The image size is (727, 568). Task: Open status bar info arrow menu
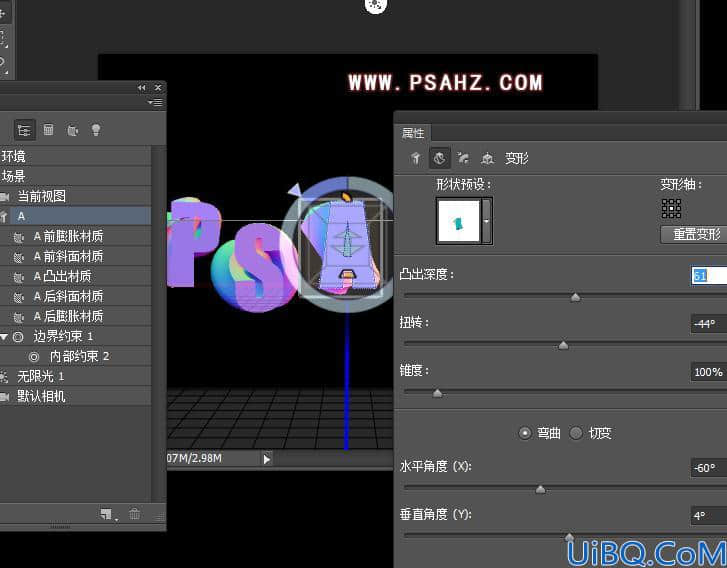[x=267, y=459]
